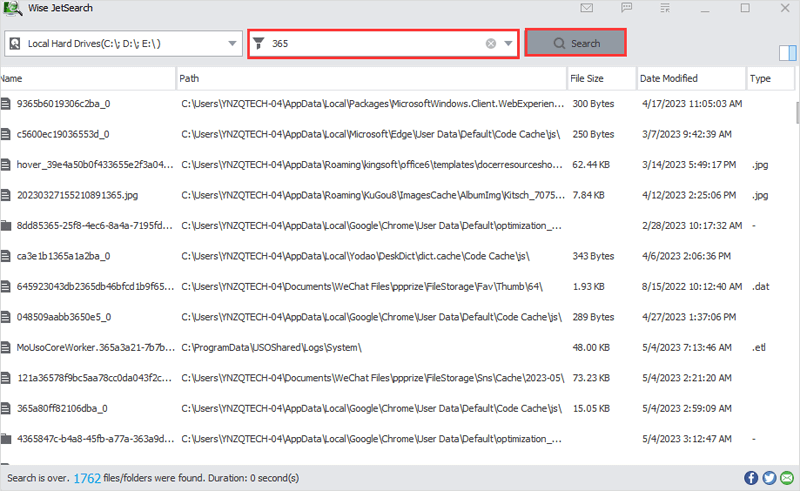Click the Yodao DeskDict cache path cell
This screenshot has width=800, height=491.
[x=356, y=256]
